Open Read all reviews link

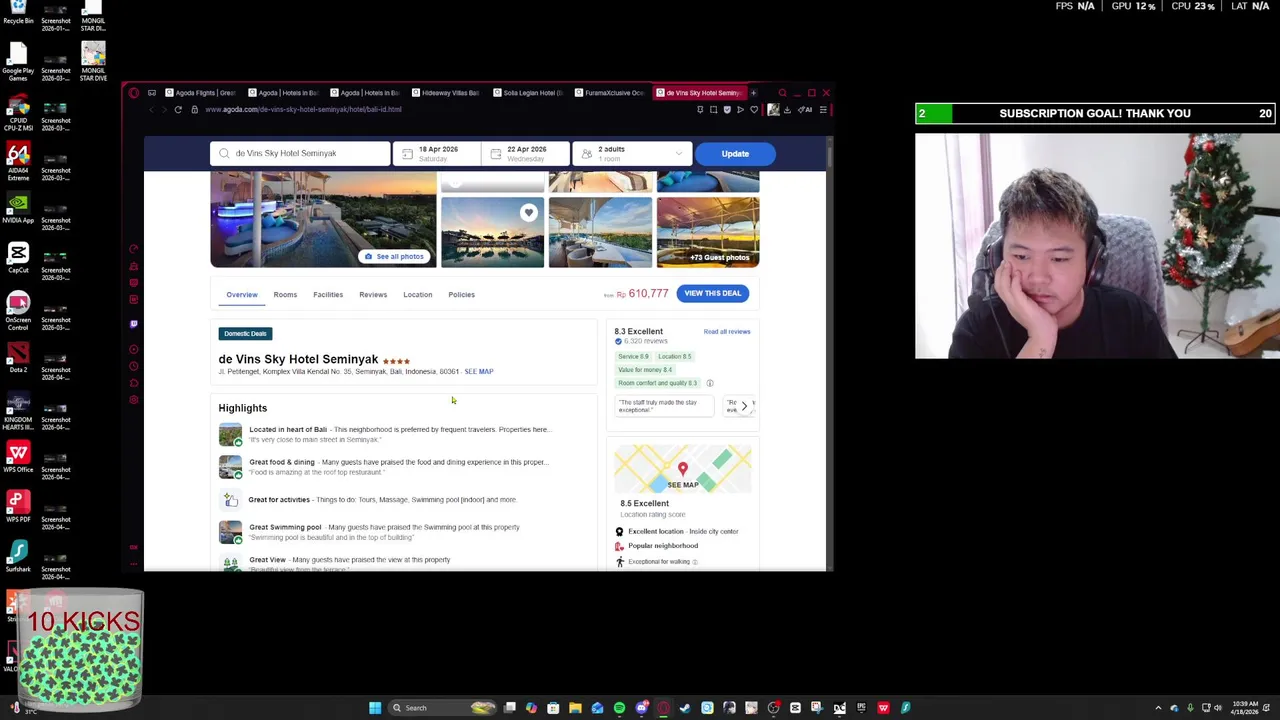pyautogui.click(x=727, y=332)
